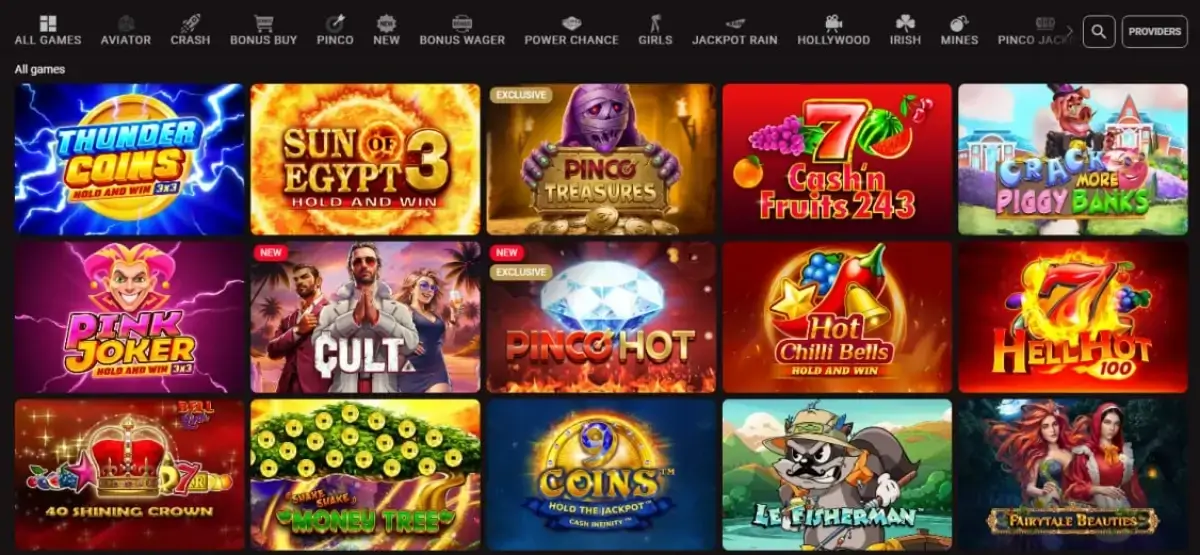Choose the Crash rocket category

[x=190, y=31]
